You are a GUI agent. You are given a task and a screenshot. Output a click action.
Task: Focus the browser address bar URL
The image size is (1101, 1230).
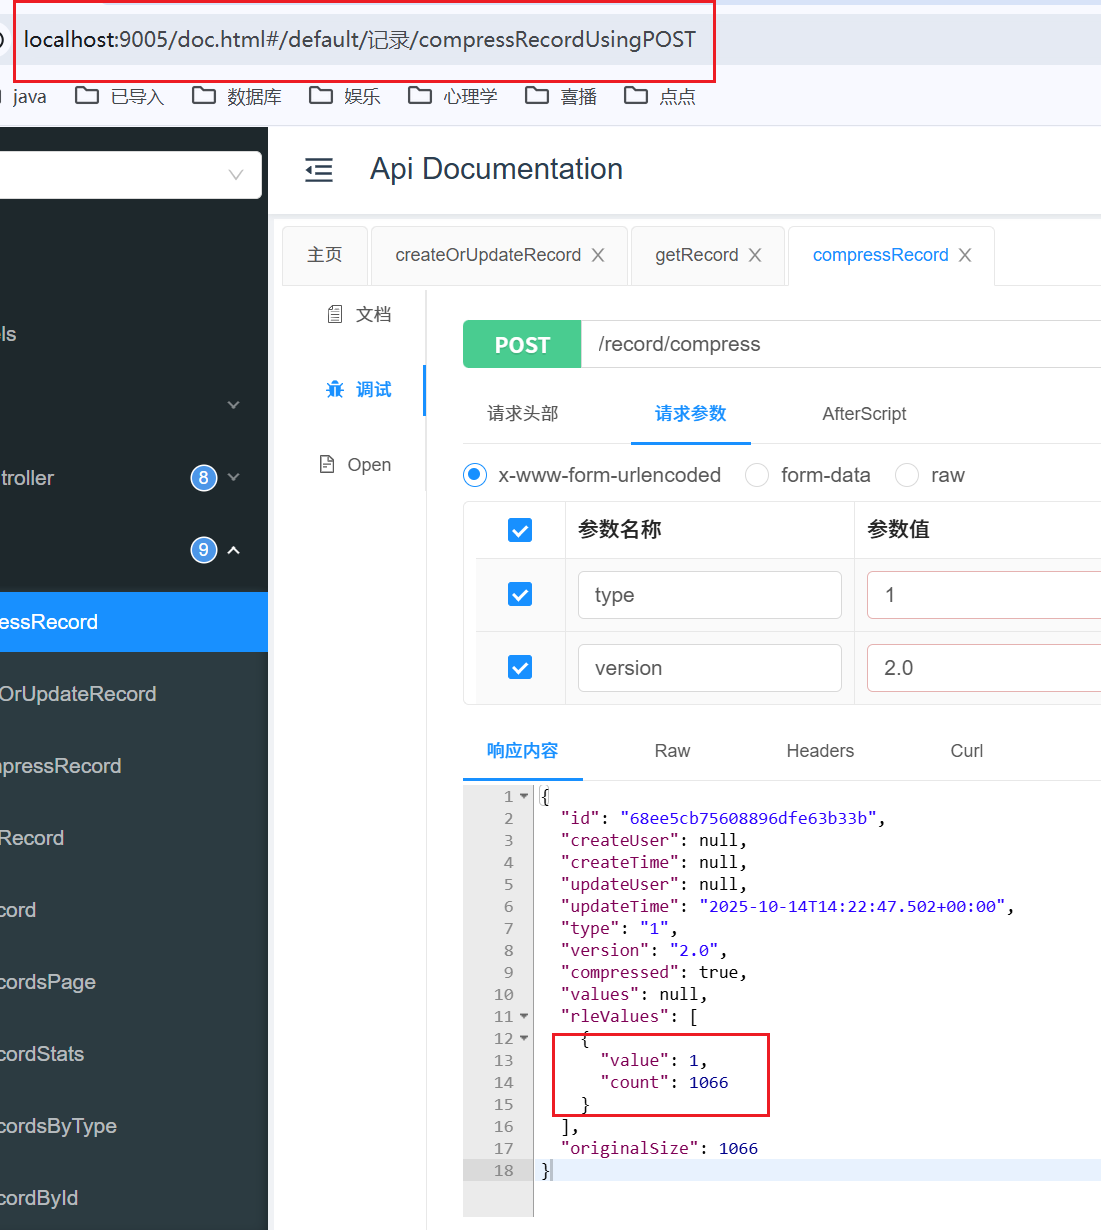[x=360, y=40]
